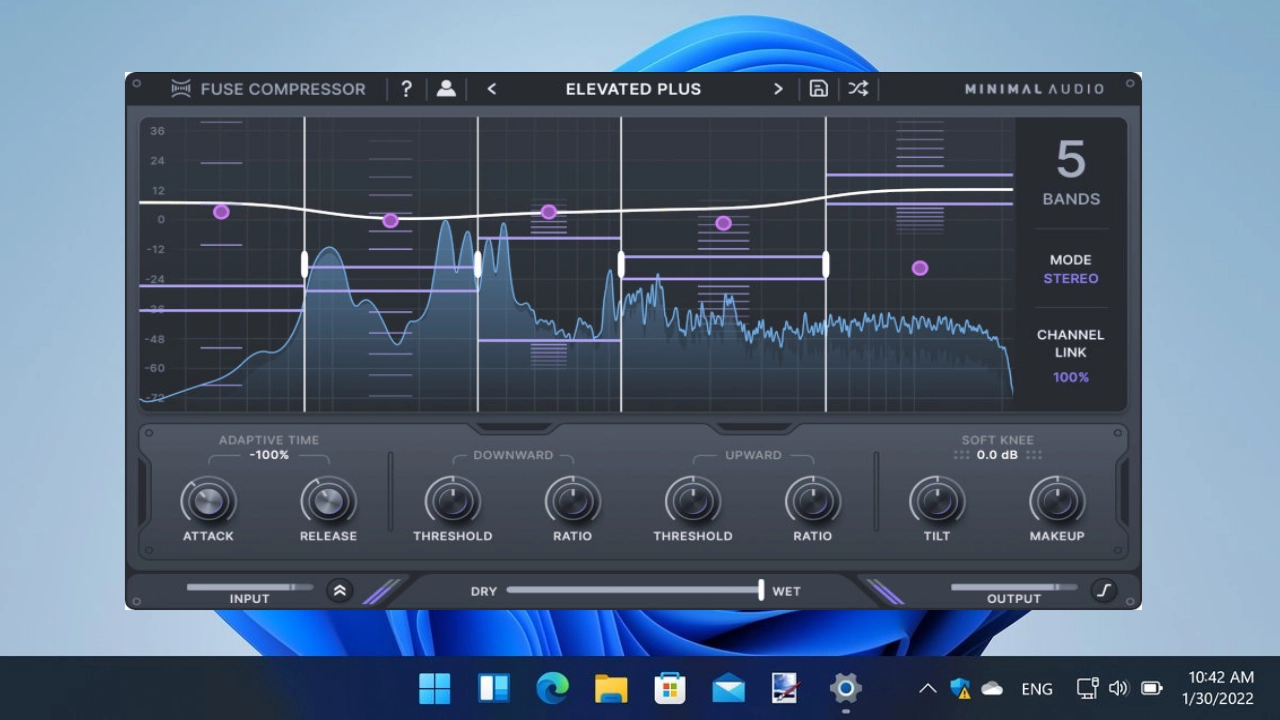This screenshot has height=720, width=1280.
Task: Open the Mail app from the taskbar
Action: 729,688
